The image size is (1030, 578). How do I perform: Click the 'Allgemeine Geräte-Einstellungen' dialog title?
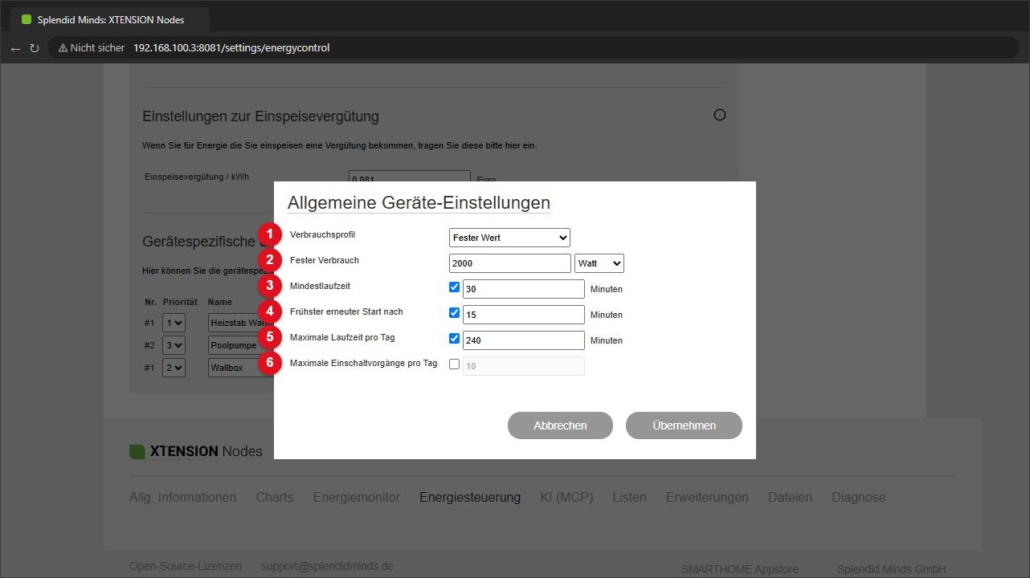tap(418, 203)
